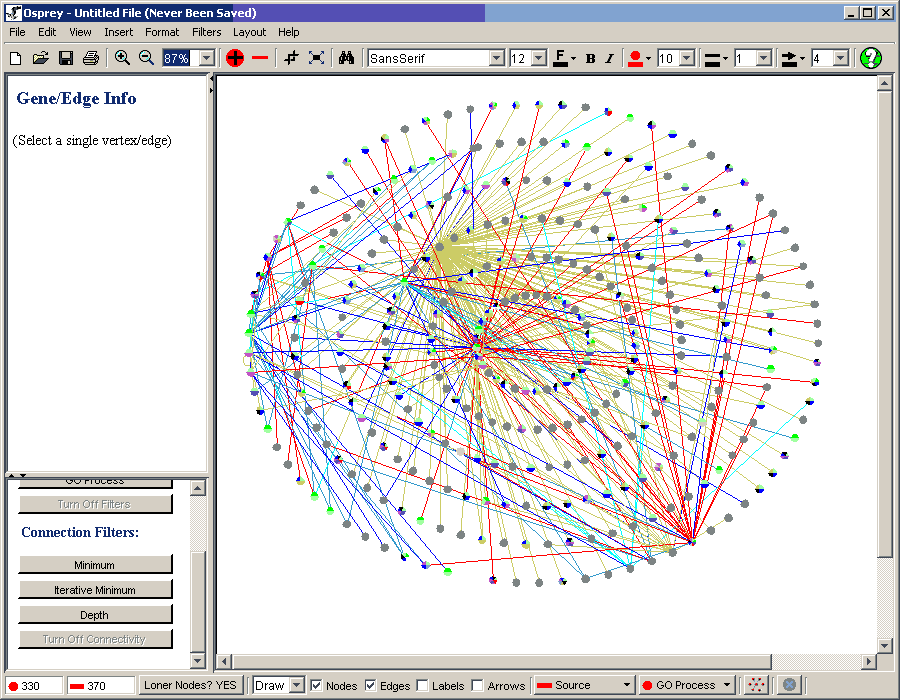The width and height of the screenshot is (900, 700).
Task: Click the red node color swatch button
Action: 634,58
